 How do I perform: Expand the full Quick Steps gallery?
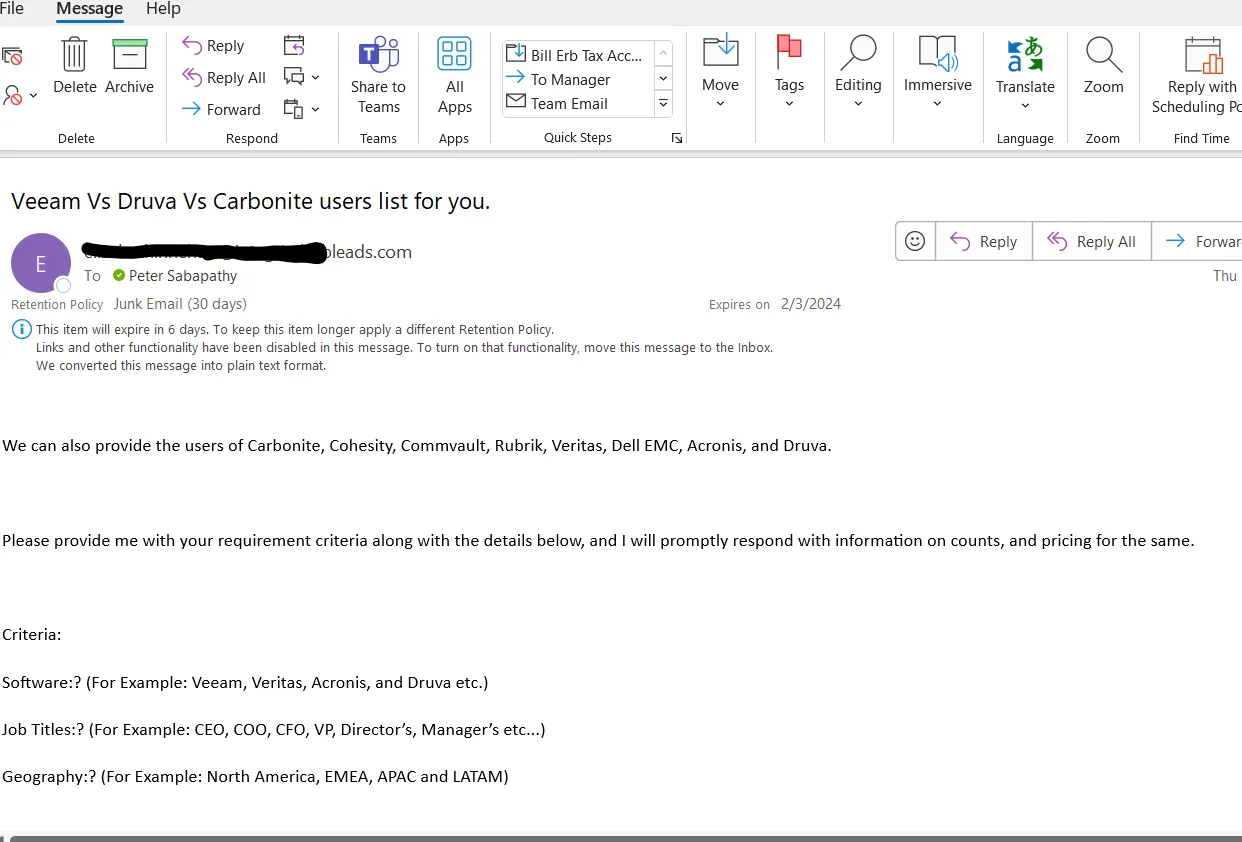click(663, 102)
